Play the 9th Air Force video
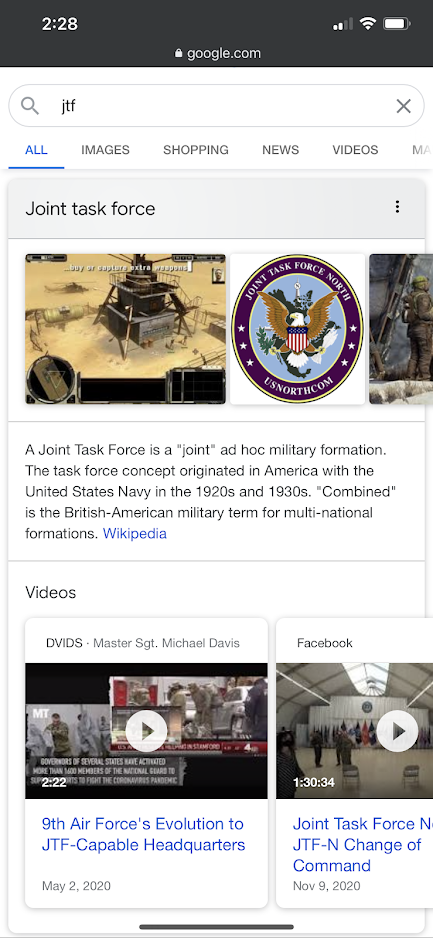The width and height of the screenshot is (433, 938). pyautogui.click(x=147, y=730)
